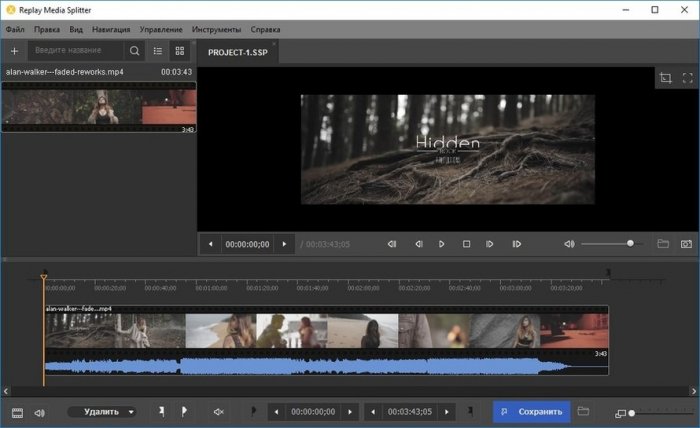Click the search magnifier icon

coord(134,51)
